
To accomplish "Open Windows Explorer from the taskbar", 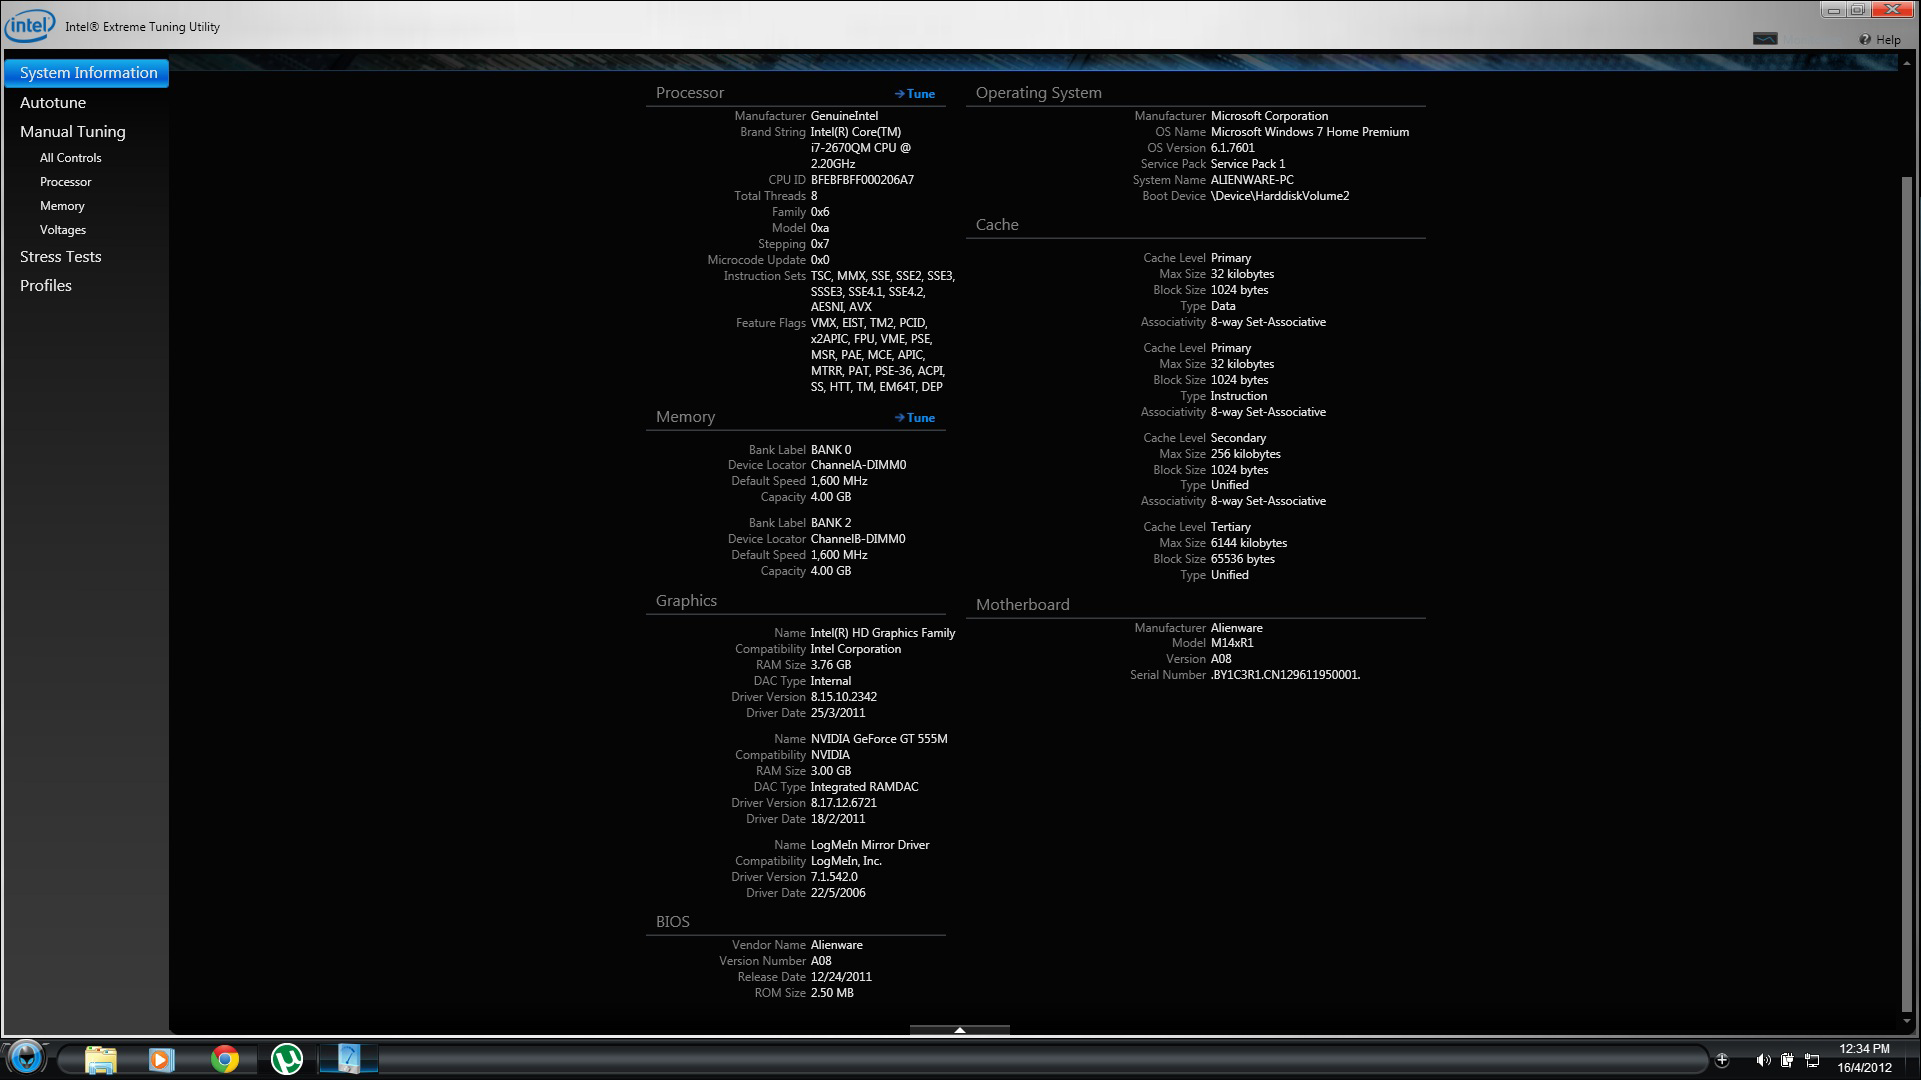I will pos(101,1059).
